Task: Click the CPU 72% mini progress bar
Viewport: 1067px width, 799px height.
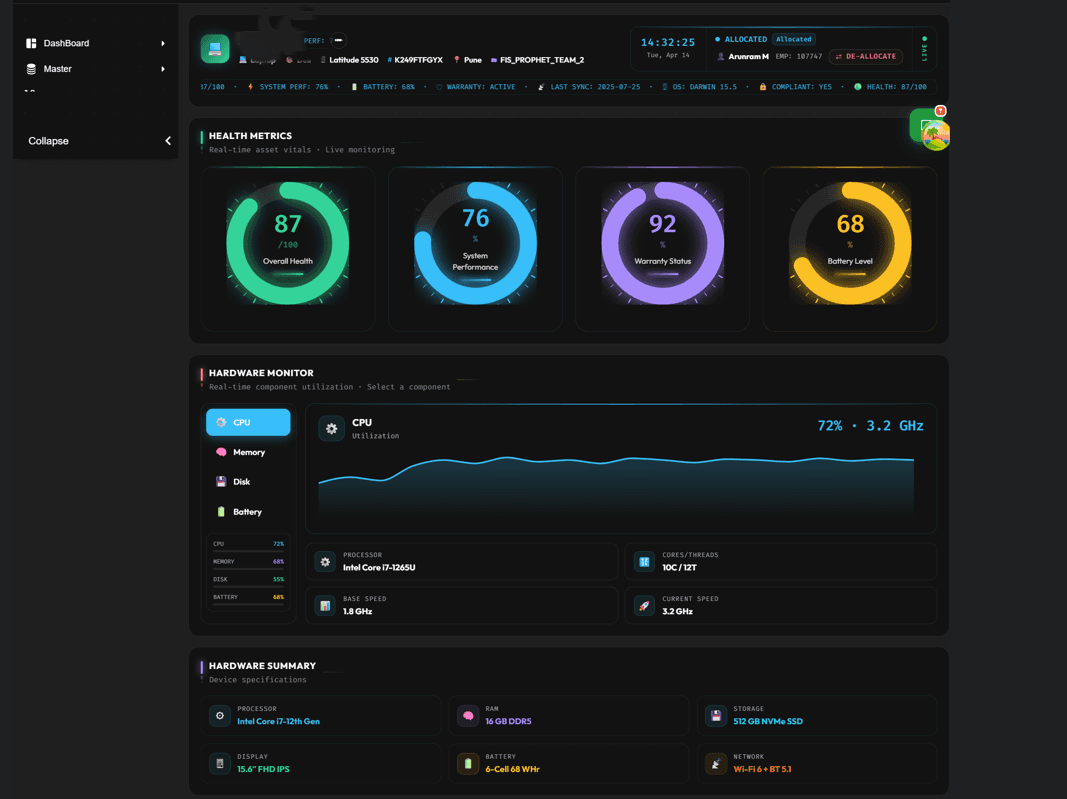Action: [248, 551]
